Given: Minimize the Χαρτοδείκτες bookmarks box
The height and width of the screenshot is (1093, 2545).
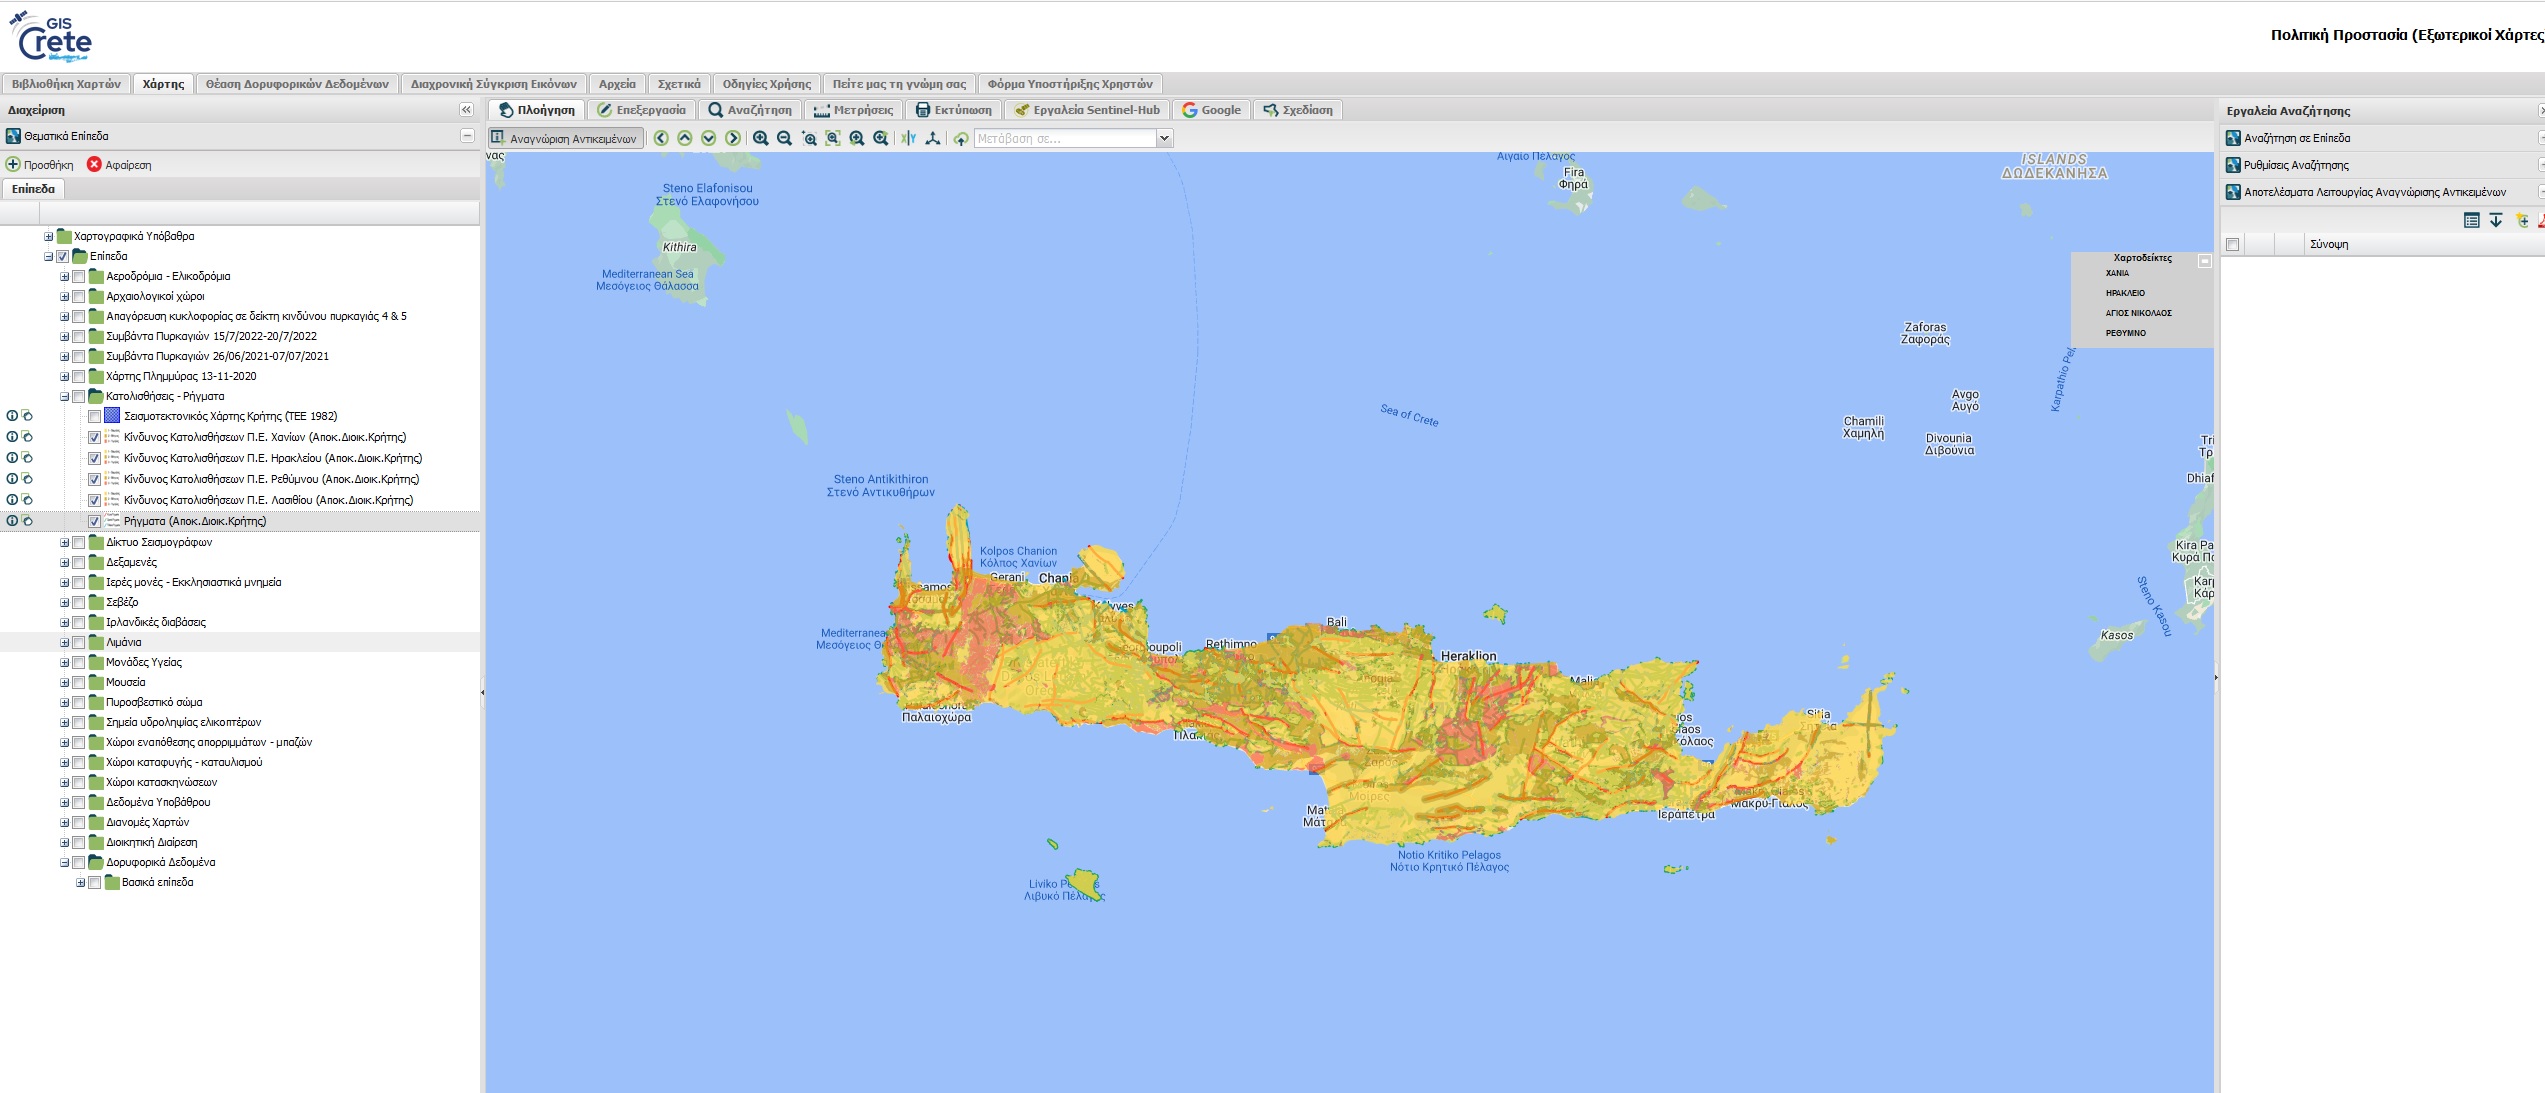Looking at the screenshot, I should [2205, 260].
